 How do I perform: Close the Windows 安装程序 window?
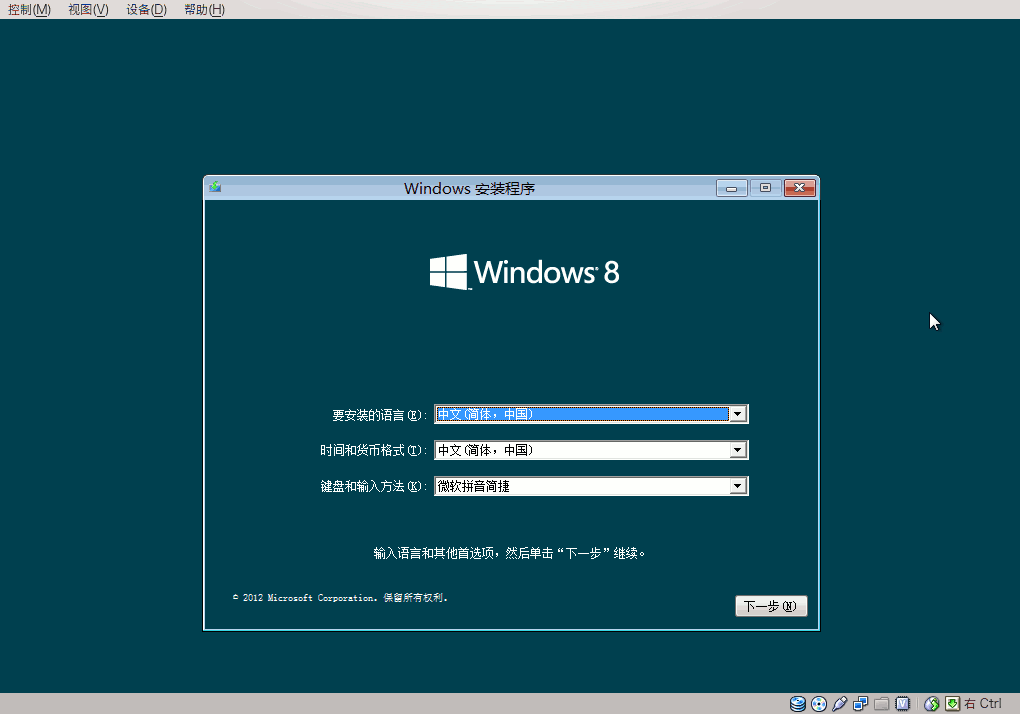(799, 188)
